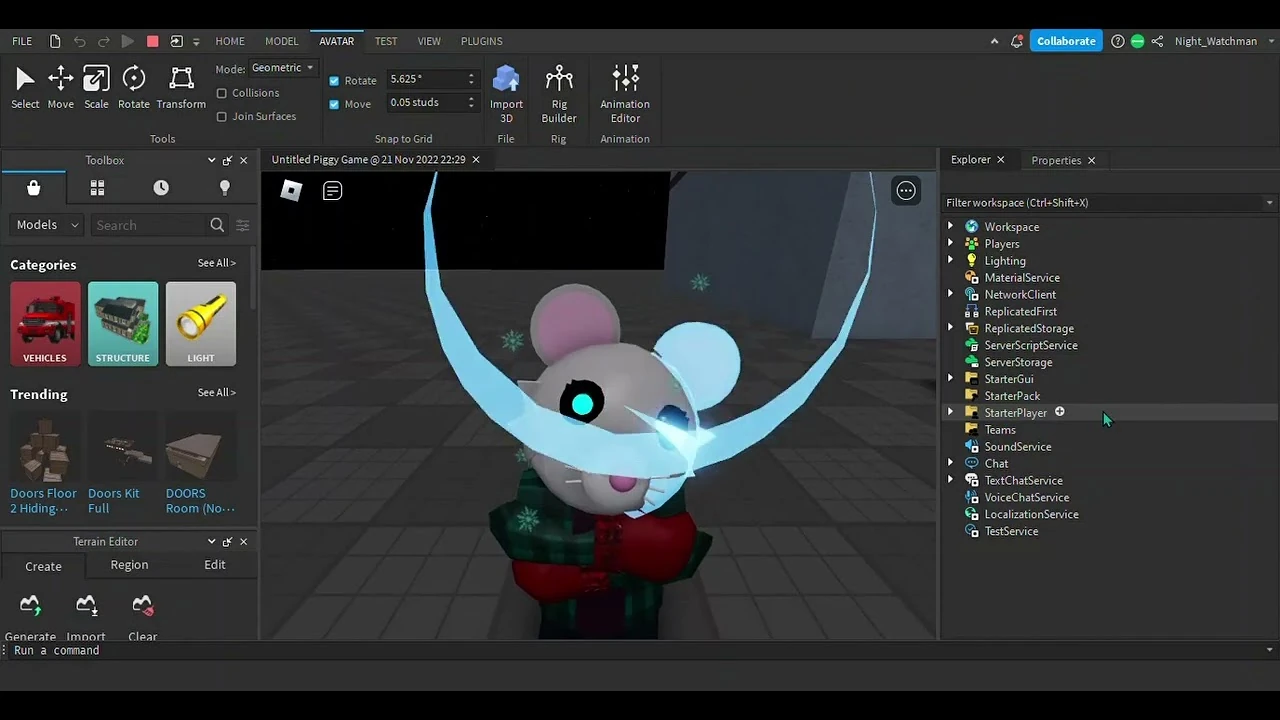The width and height of the screenshot is (1280, 720).
Task: Open the Properties panel tab
Action: click(x=1056, y=160)
